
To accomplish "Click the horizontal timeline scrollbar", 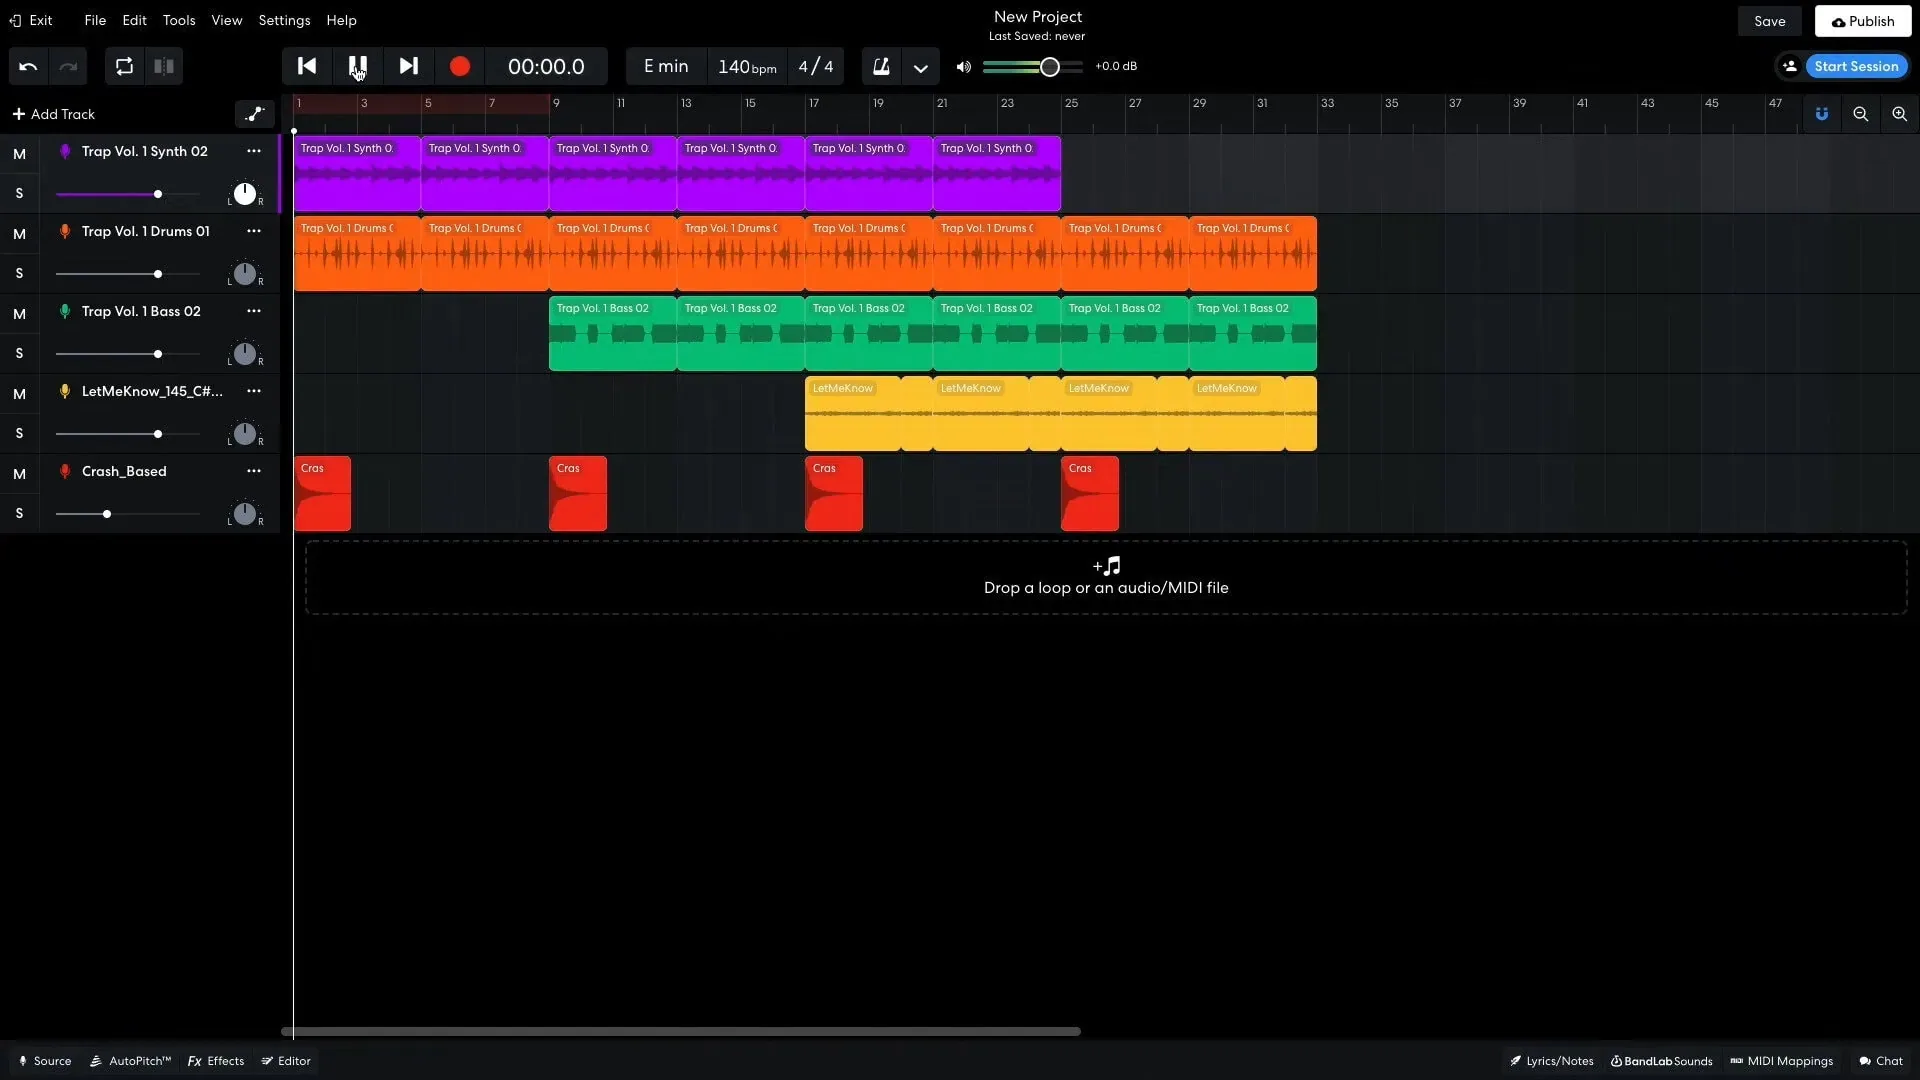I will click(x=681, y=1031).
